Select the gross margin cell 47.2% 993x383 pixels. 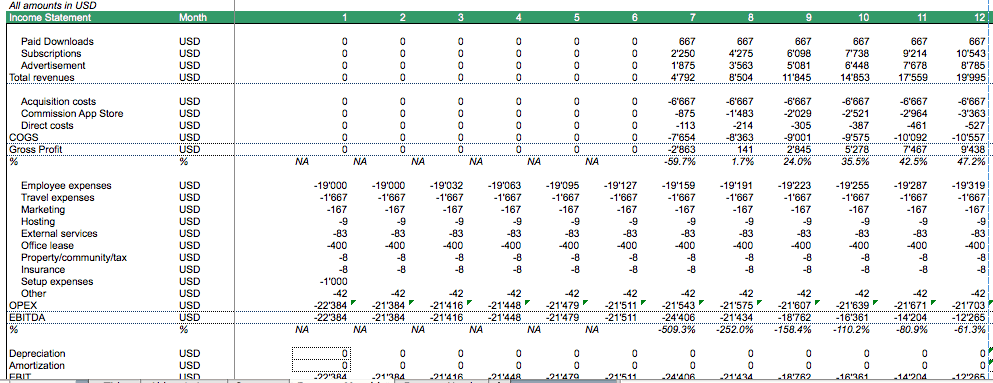[x=972, y=161]
